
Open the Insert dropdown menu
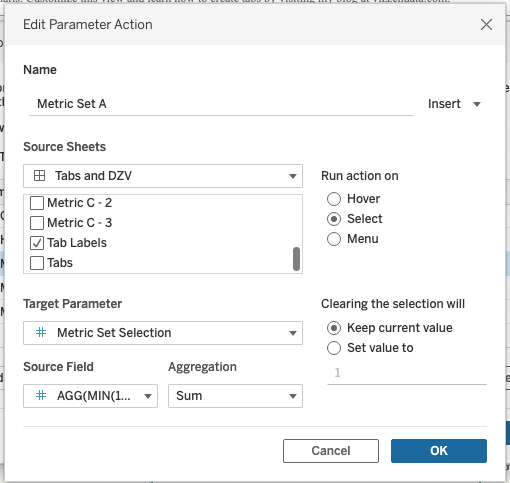pyautogui.click(x=454, y=104)
